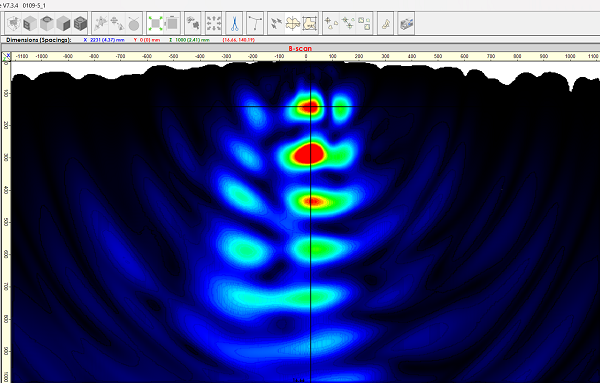Click the multiple arrows selection icon
Screen dimensions: 600x383
click(x=276, y=24)
